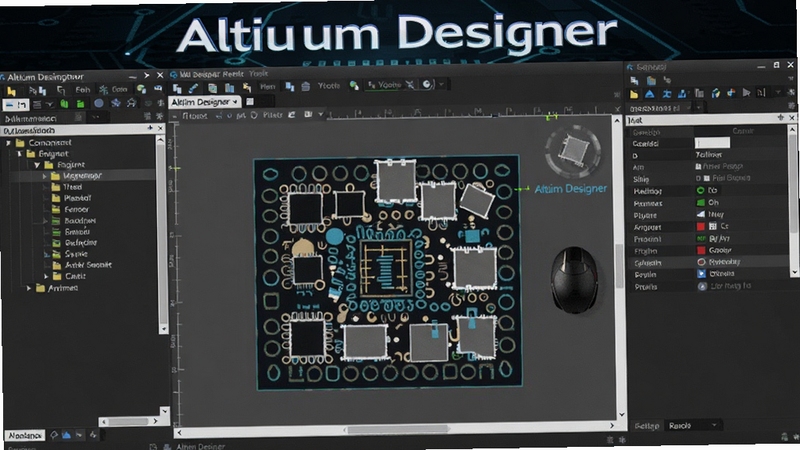Viewport: 800px width, 450px height.
Task: Open the Eoh menu in left toolbar
Action: pos(83,90)
